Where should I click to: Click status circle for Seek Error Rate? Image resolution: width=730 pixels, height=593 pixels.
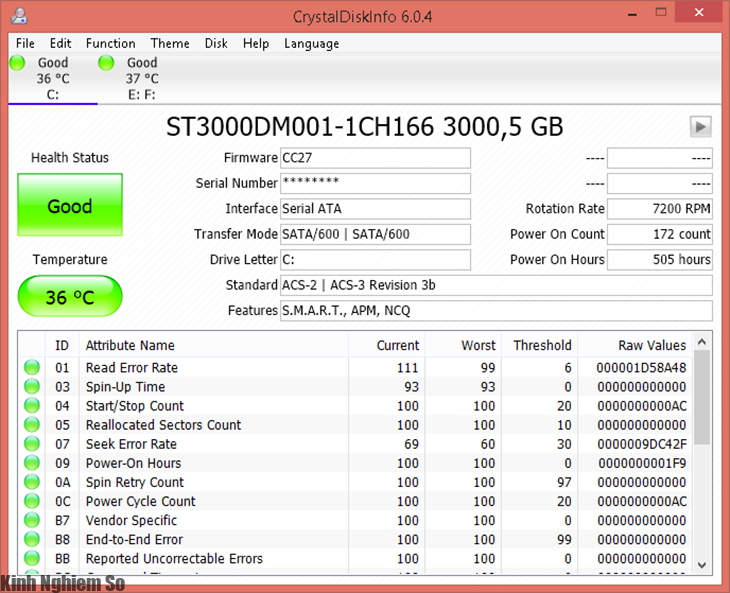pyautogui.click(x=32, y=444)
